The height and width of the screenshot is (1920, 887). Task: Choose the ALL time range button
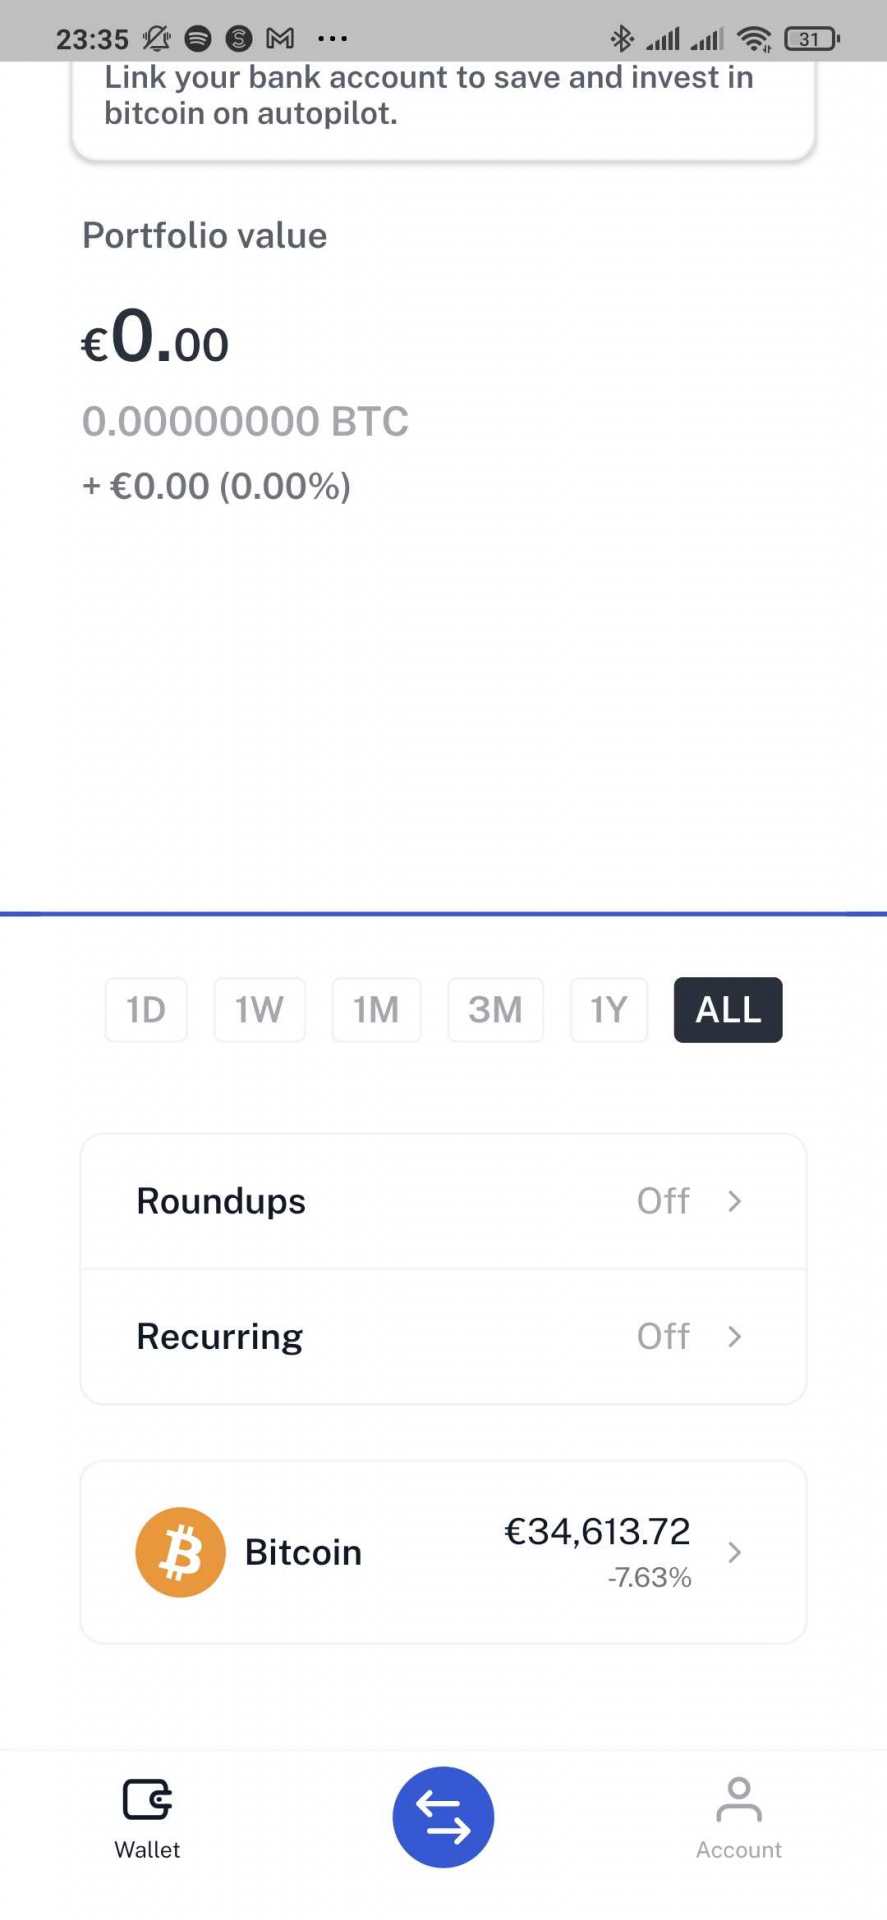[728, 1010]
